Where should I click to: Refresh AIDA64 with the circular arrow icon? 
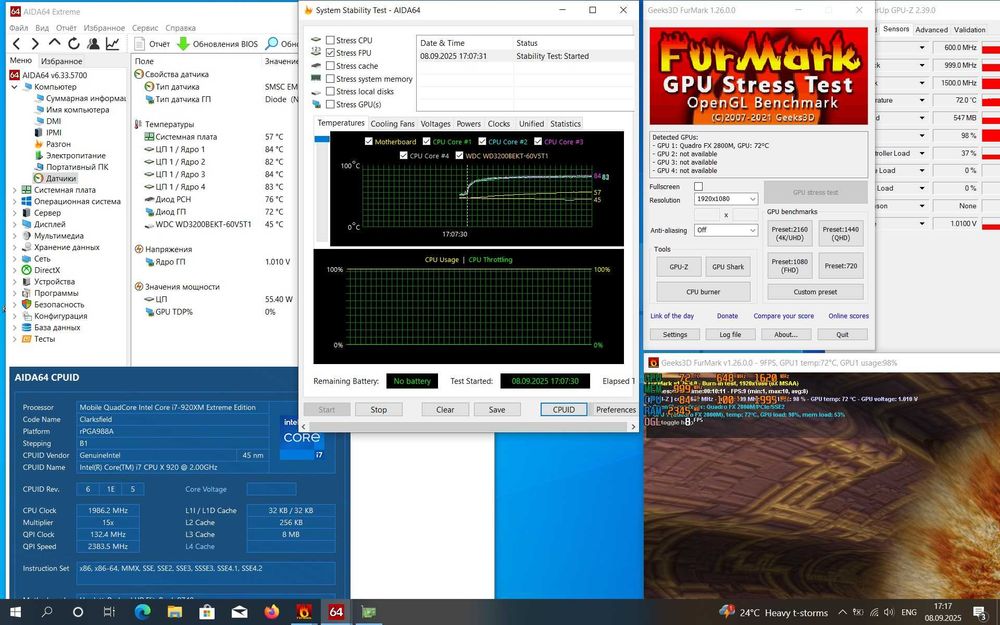(74, 43)
